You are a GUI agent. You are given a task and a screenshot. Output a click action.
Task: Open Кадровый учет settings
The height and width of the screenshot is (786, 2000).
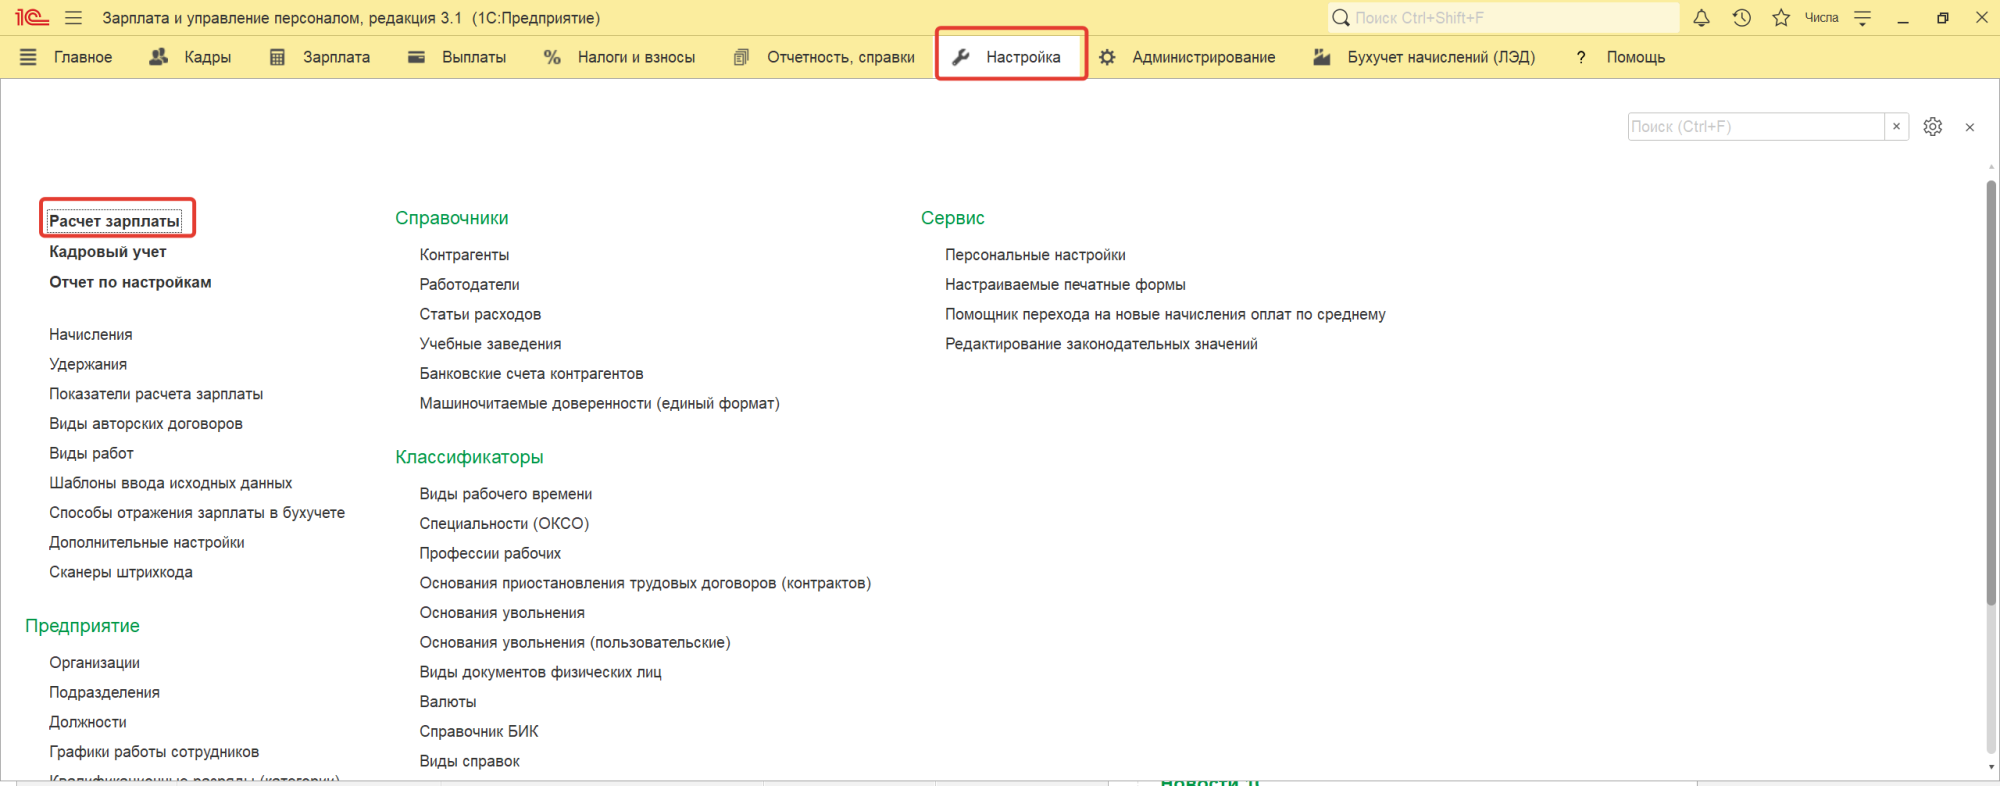pos(108,252)
